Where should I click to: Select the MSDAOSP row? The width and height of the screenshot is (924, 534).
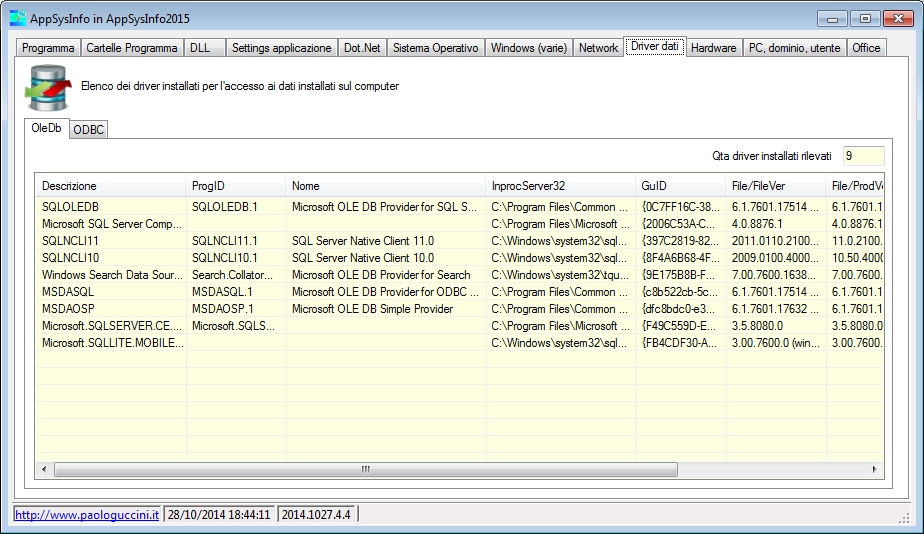pos(460,309)
